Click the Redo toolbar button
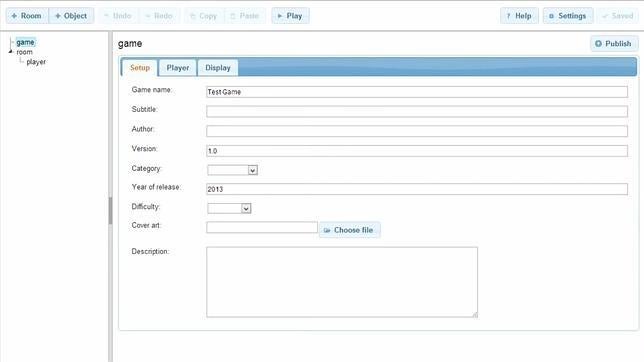Viewport: 644px width, 362px height. (159, 16)
